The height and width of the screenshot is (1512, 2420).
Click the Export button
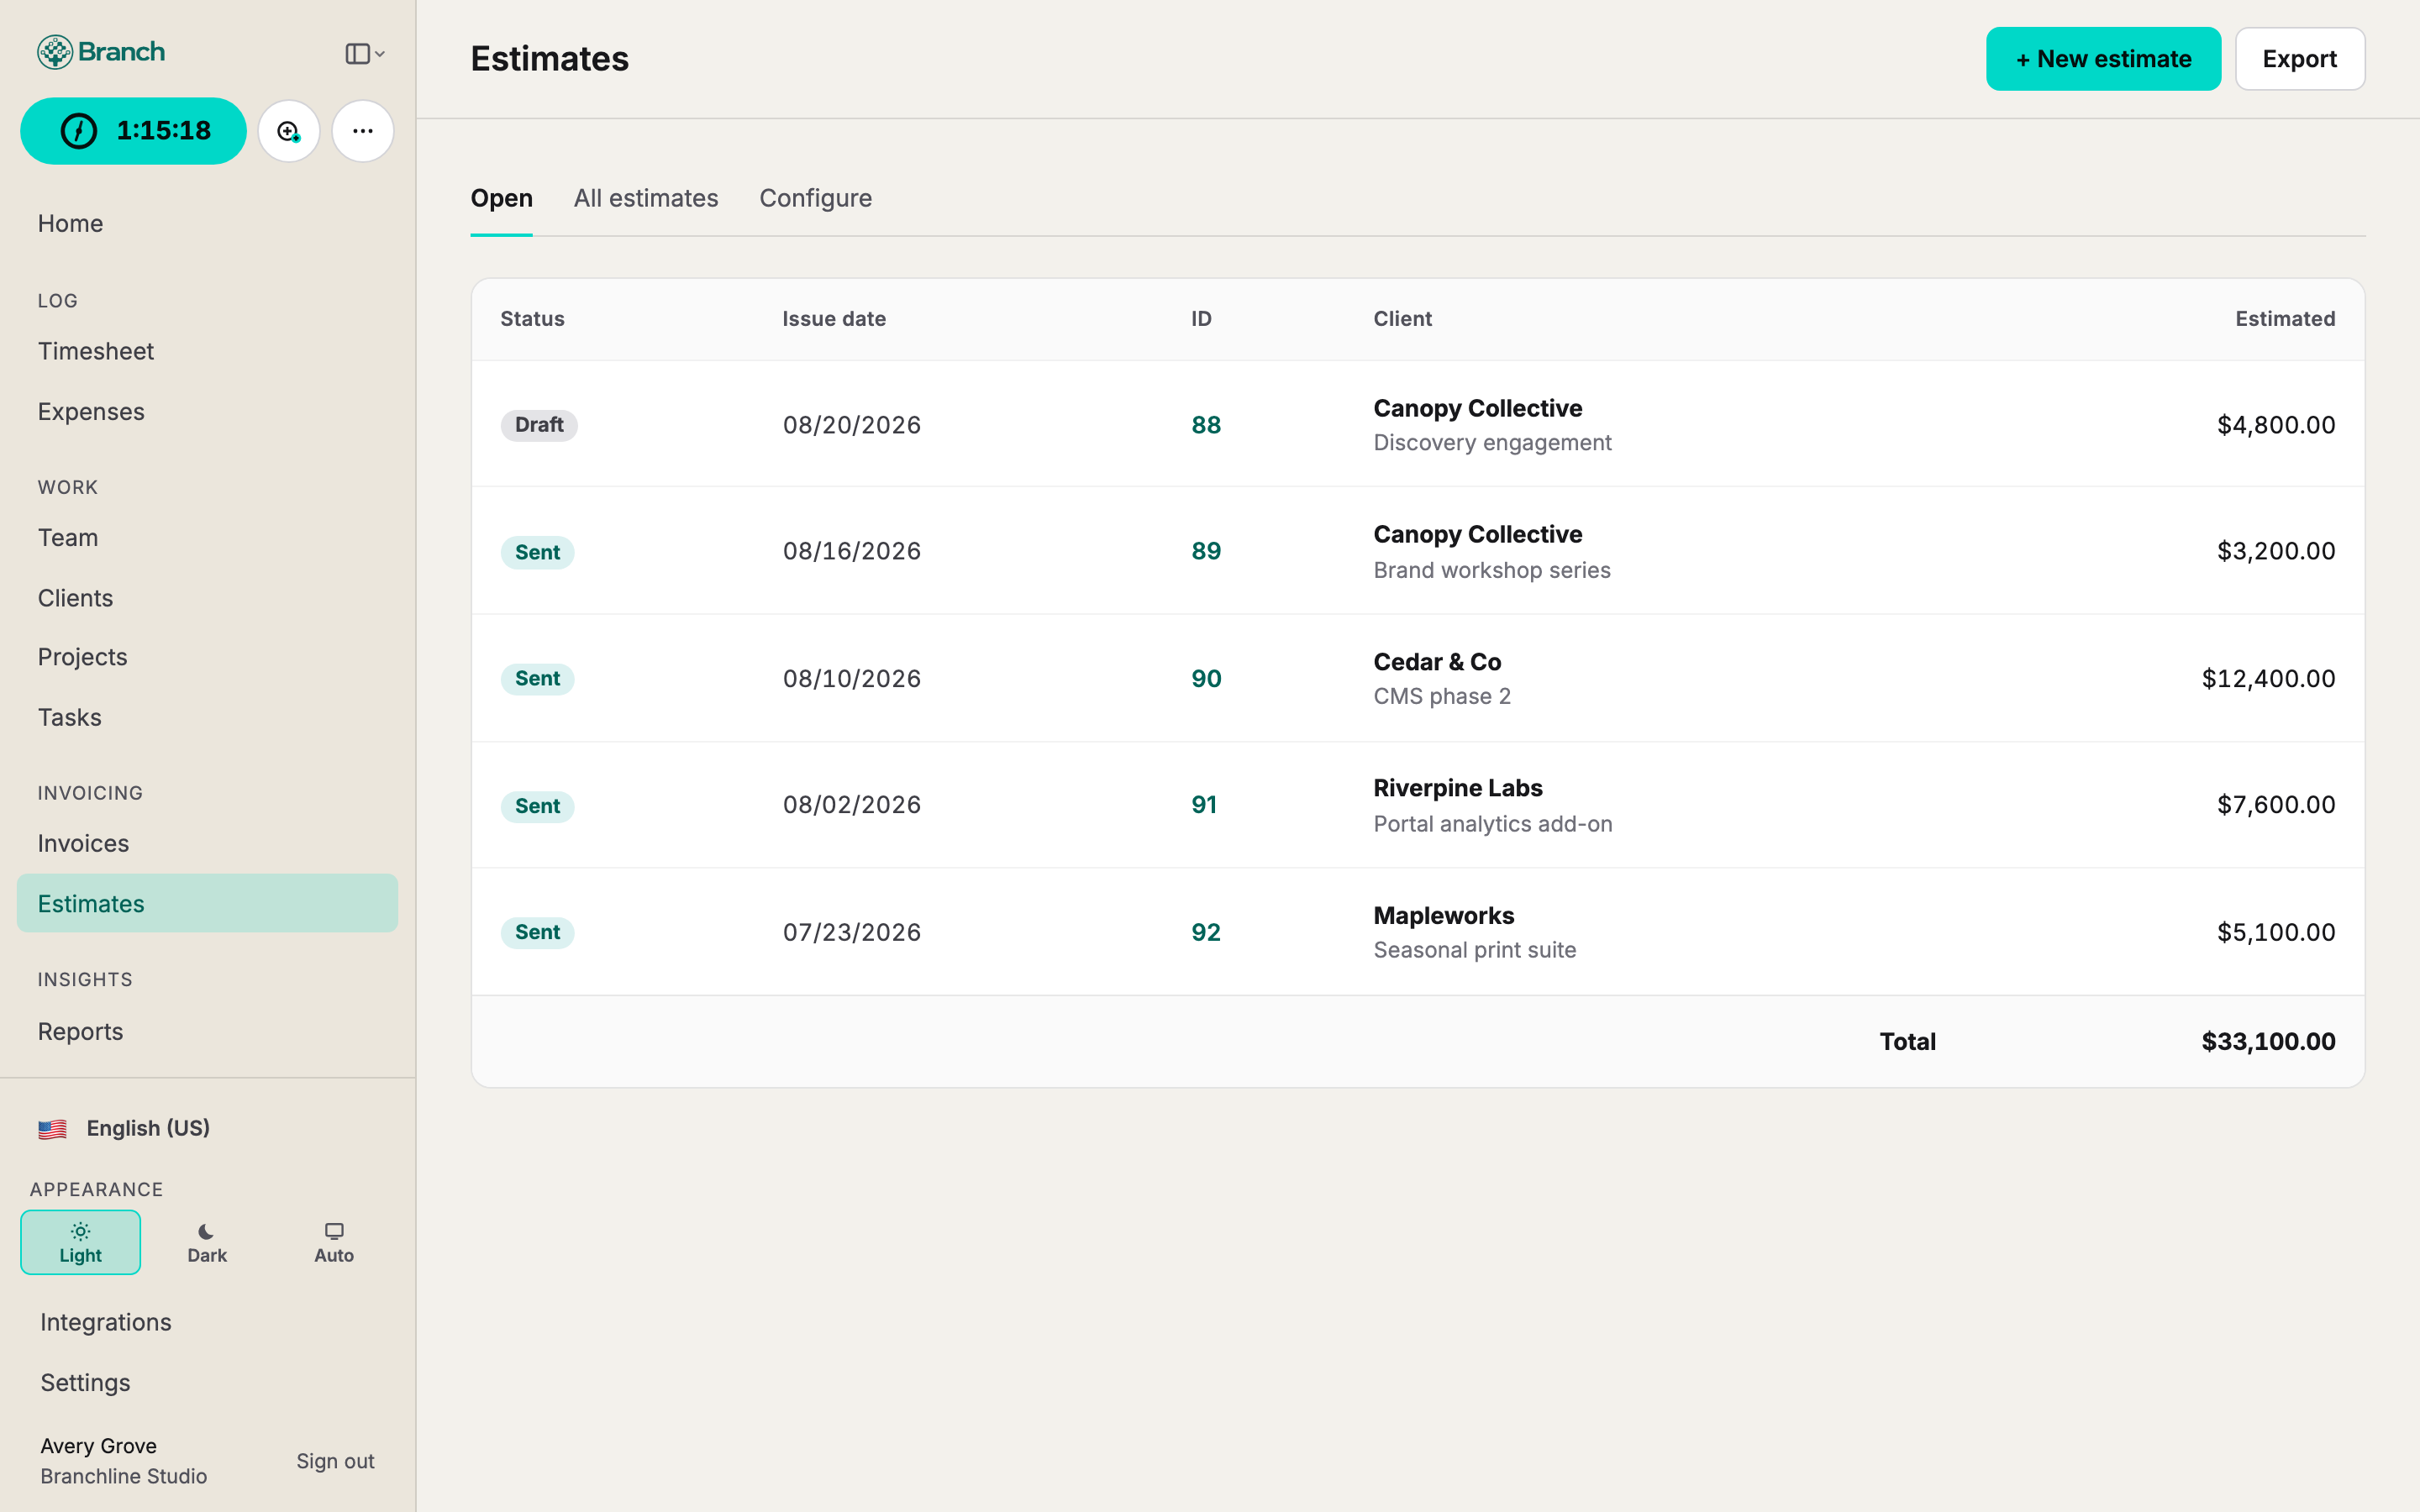point(2300,59)
